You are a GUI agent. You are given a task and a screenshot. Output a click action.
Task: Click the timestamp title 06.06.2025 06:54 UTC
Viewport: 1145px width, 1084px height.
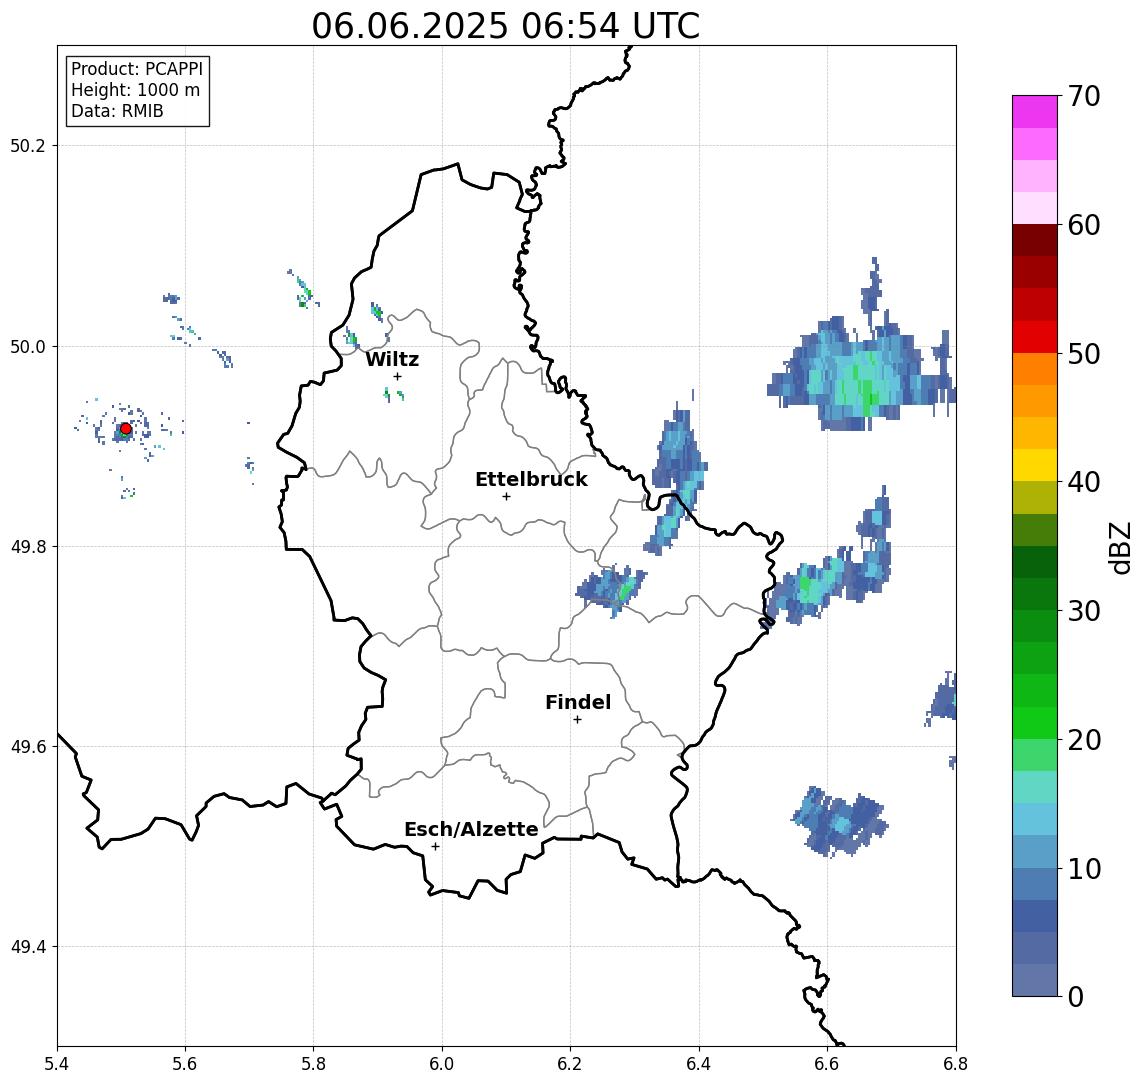[506, 26]
